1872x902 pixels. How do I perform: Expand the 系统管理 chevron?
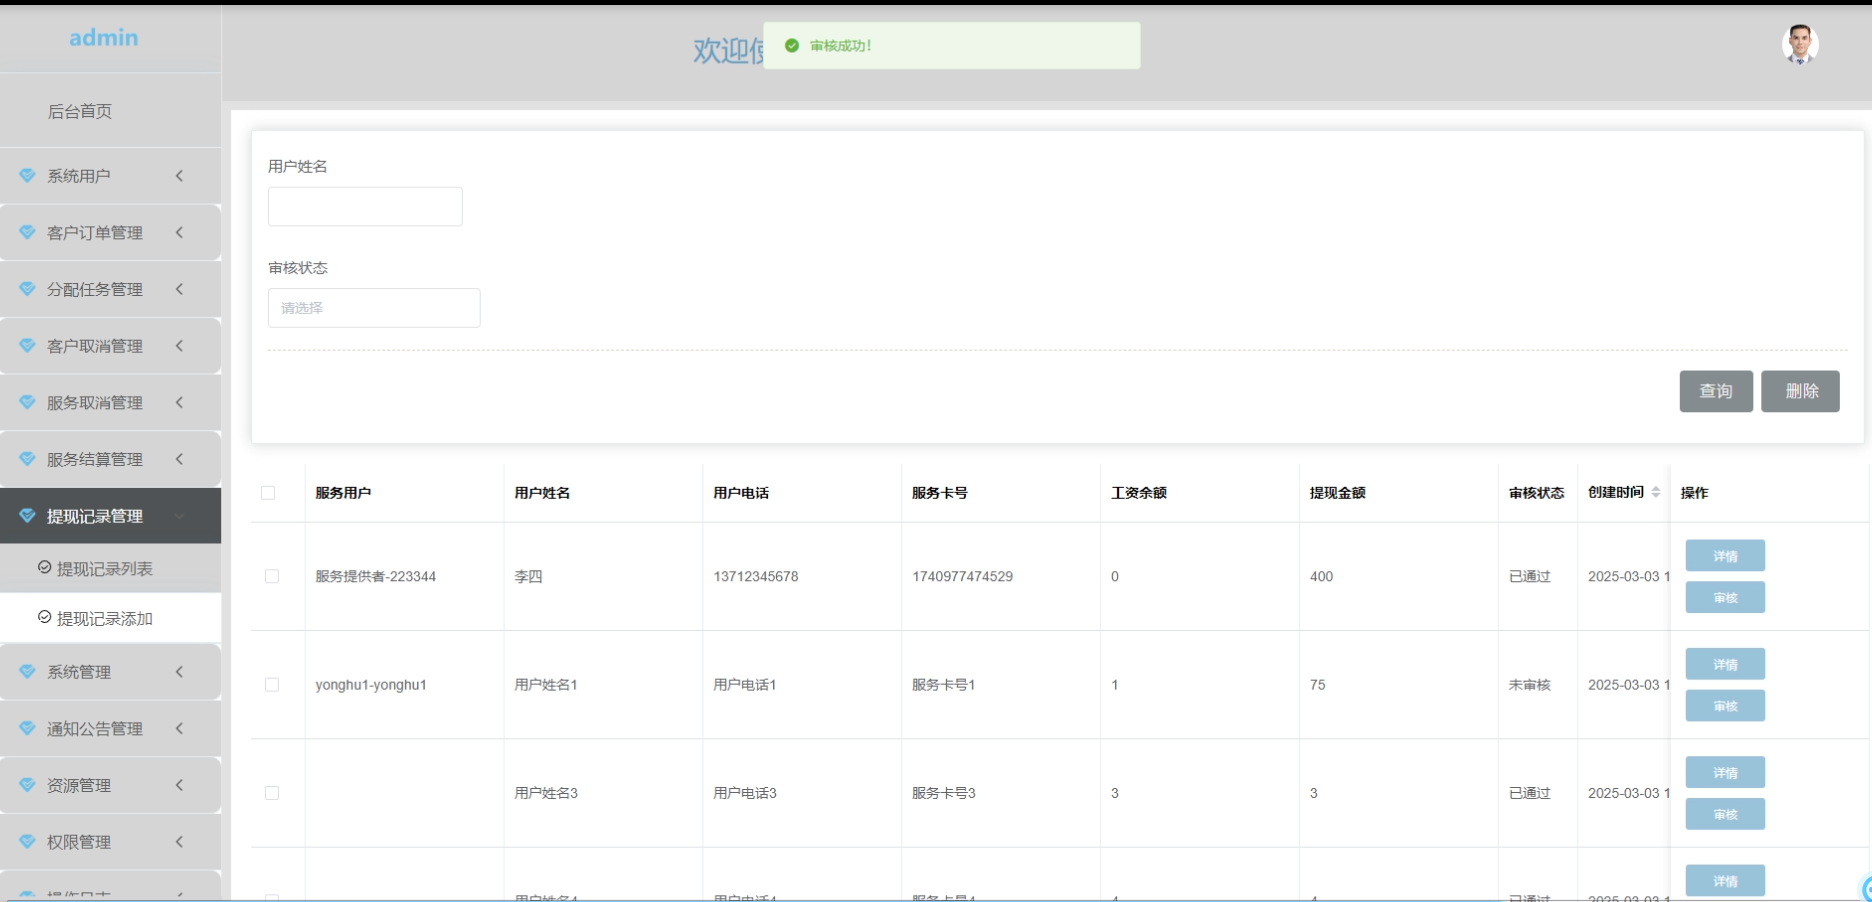tap(180, 672)
